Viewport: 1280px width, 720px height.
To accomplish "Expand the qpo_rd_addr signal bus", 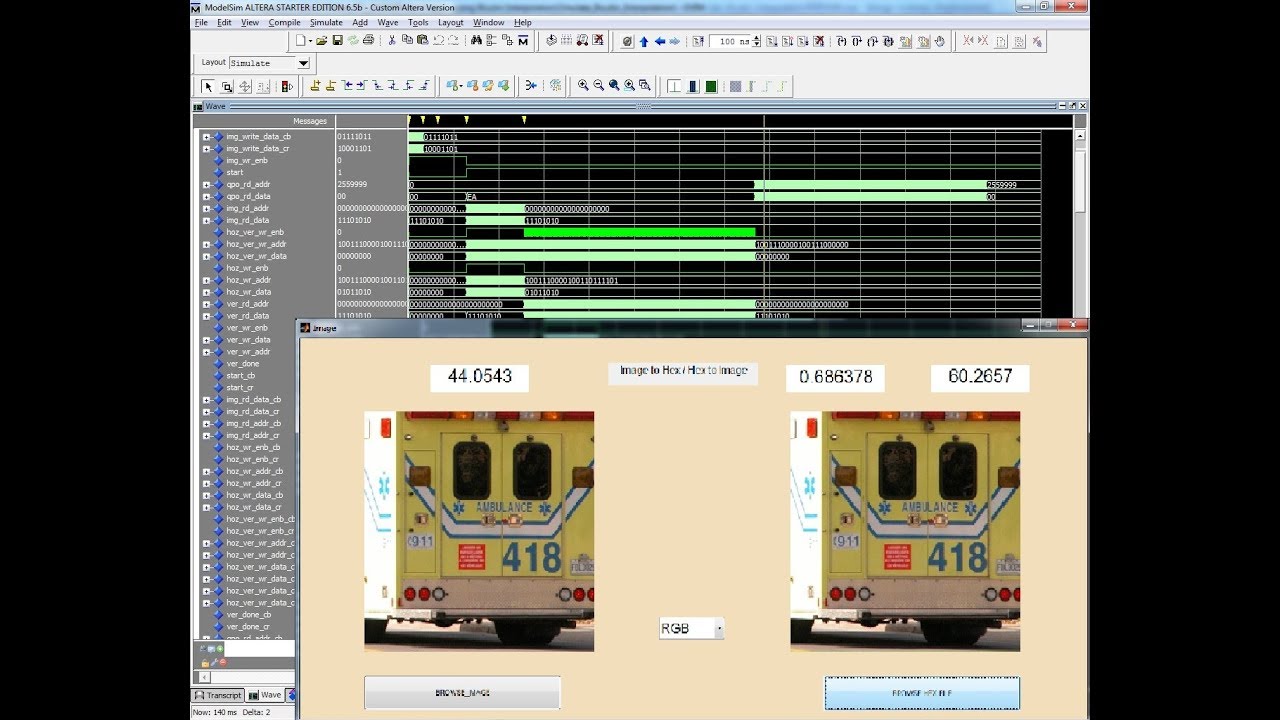I will [x=206, y=185].
